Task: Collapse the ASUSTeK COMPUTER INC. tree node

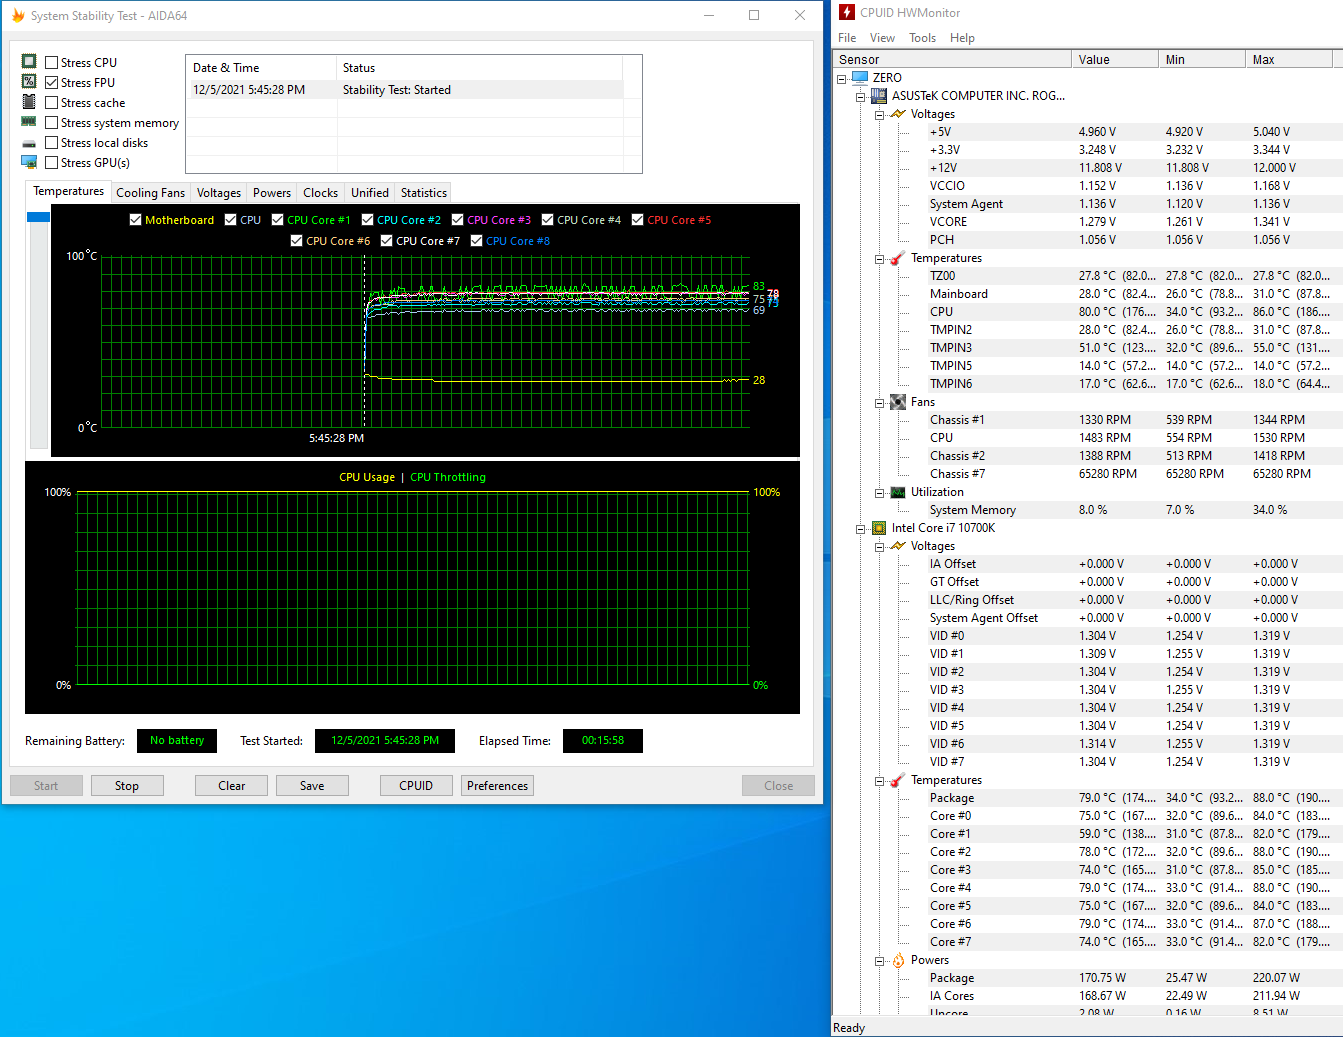Action: [x=860, y=96]
